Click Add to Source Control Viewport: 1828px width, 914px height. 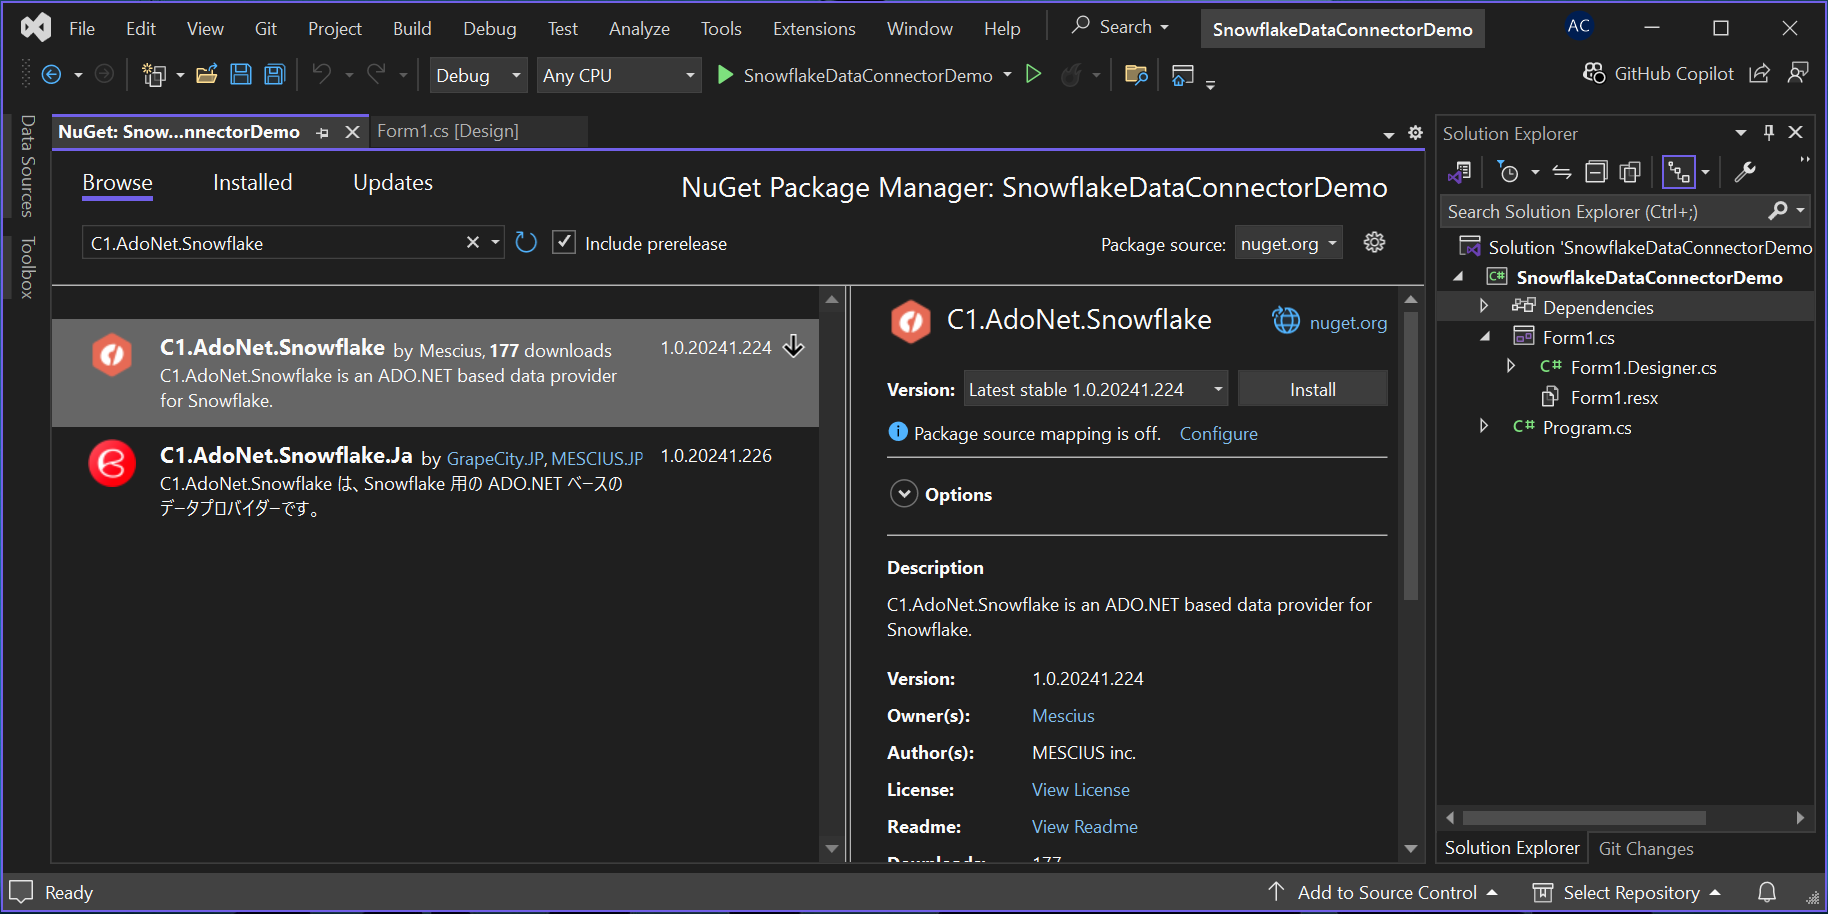(1382, 892)
